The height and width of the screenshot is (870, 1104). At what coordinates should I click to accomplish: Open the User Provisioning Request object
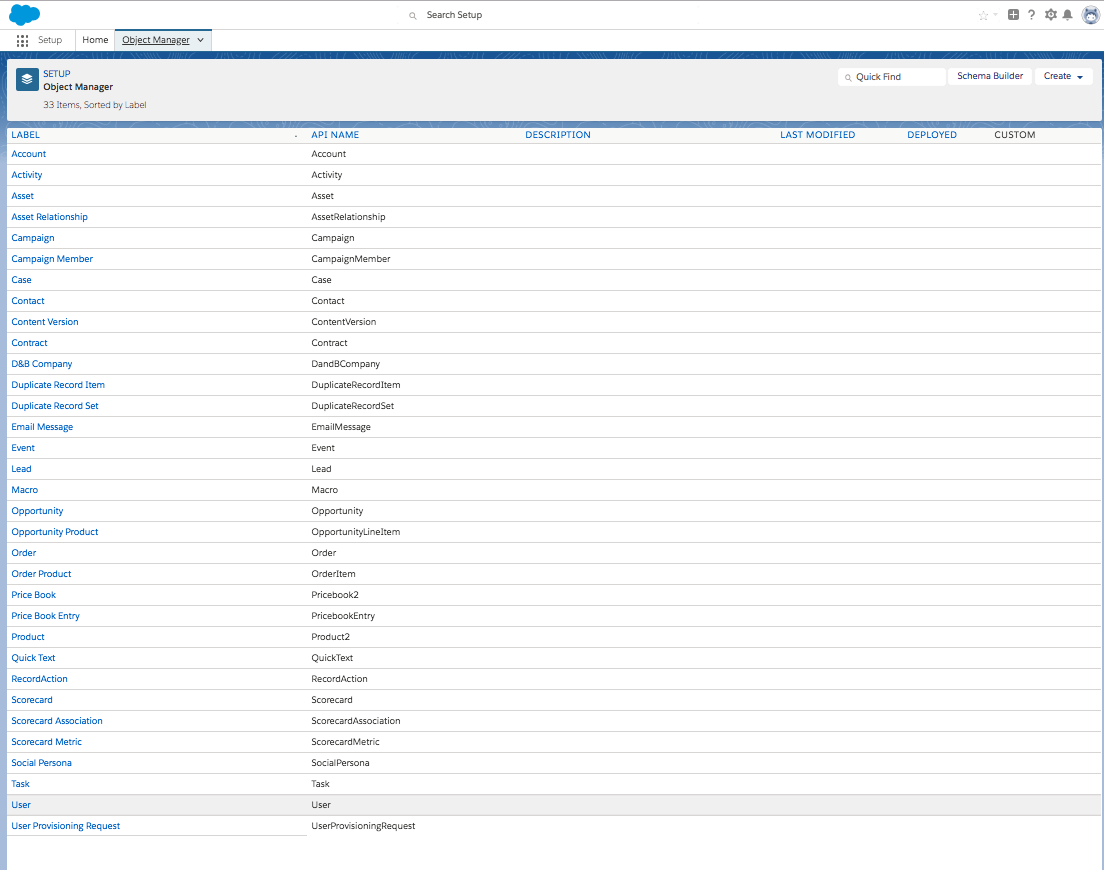pyautogui.click(x=65, y=826)
